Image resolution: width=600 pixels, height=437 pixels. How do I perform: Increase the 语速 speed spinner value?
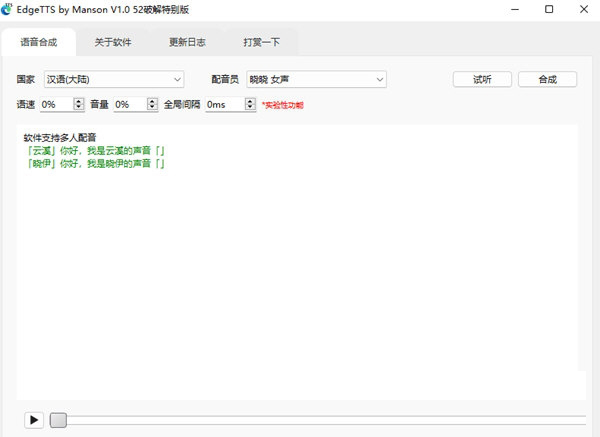[x=79, y=100]
